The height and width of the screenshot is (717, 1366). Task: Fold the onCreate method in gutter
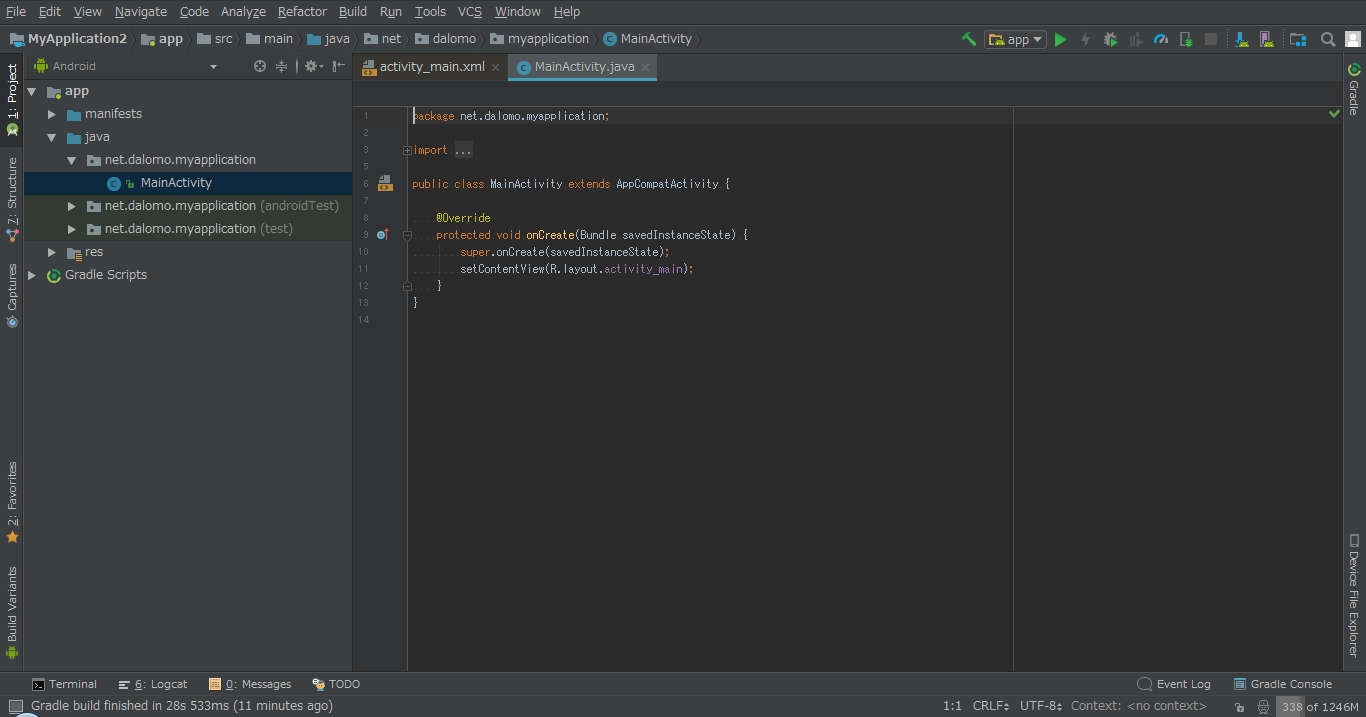pos(407,235)
